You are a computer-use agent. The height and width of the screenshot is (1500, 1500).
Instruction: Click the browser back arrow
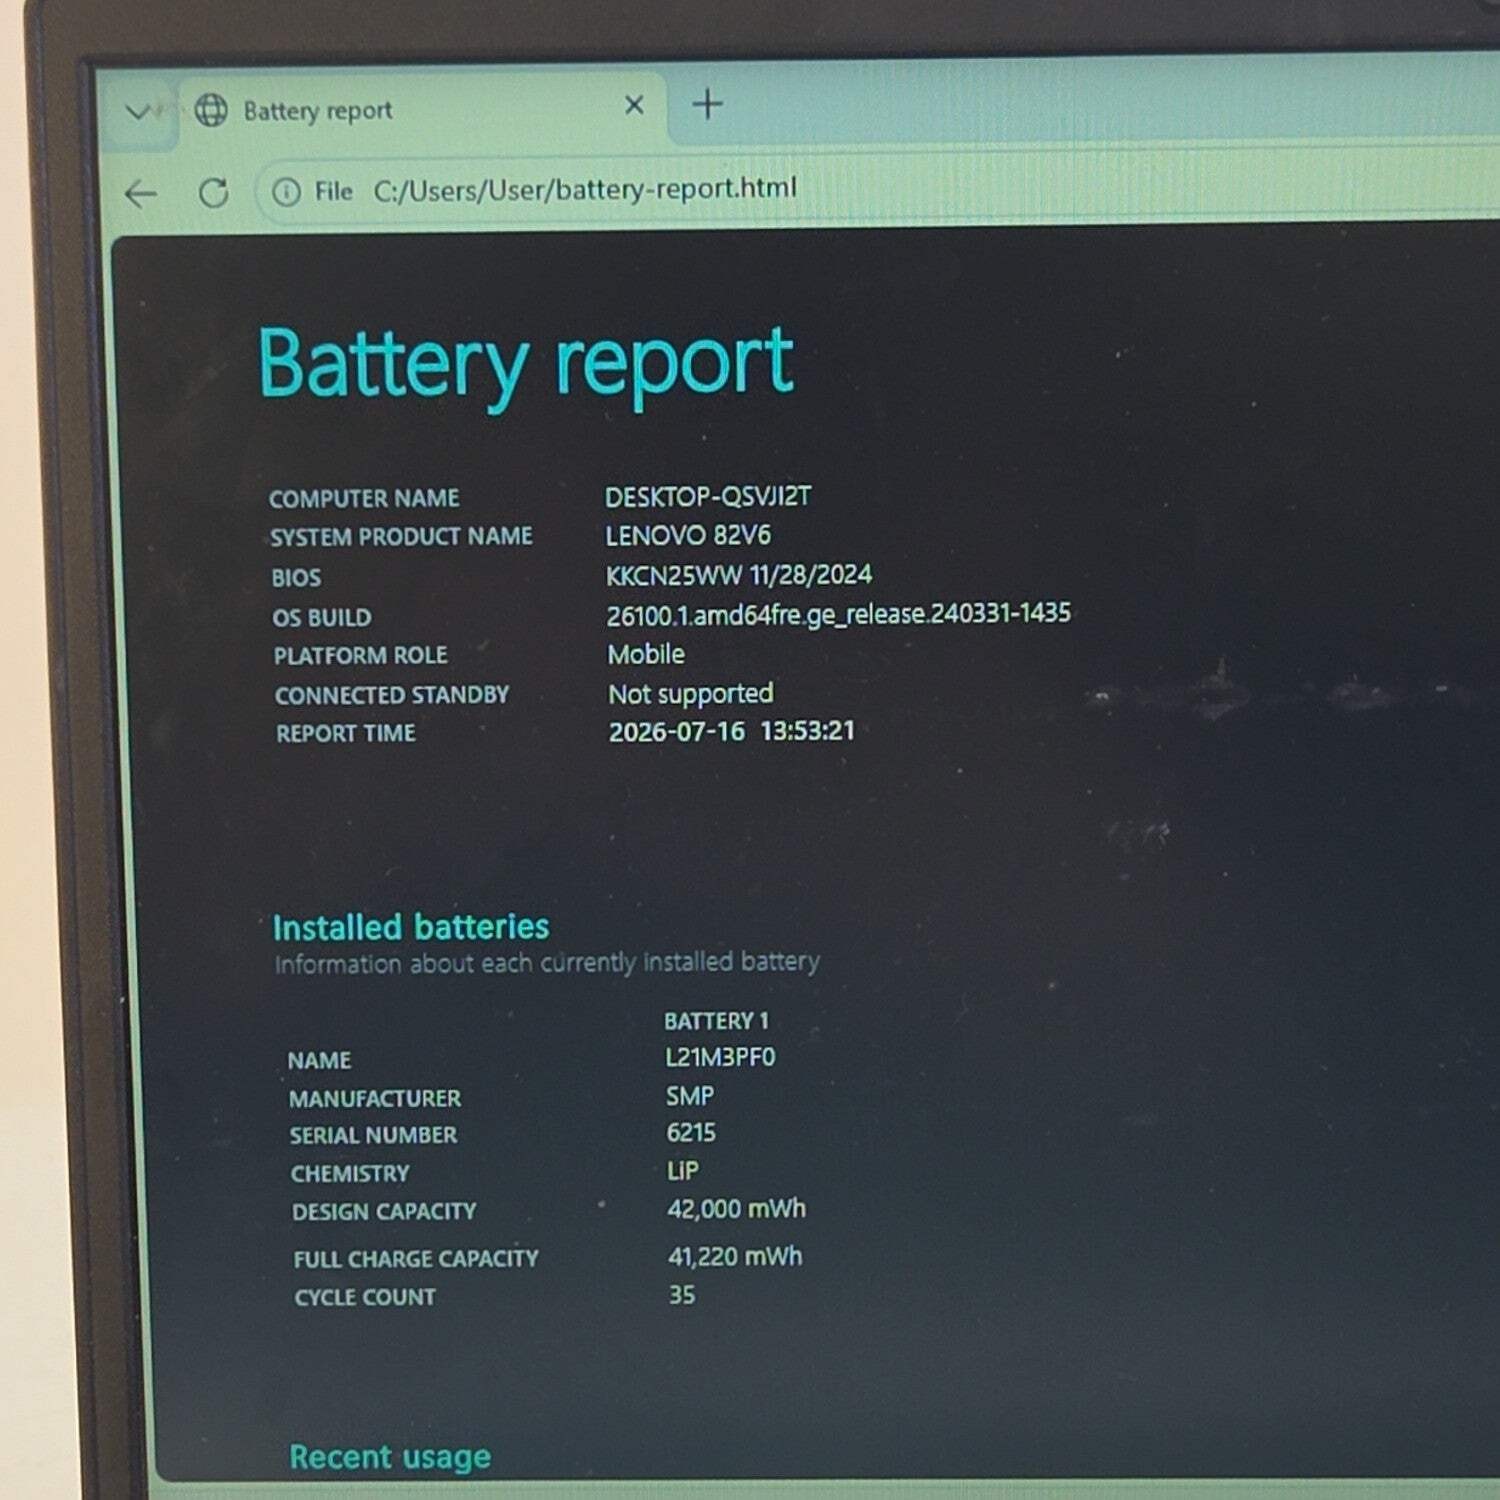(141, 193)
